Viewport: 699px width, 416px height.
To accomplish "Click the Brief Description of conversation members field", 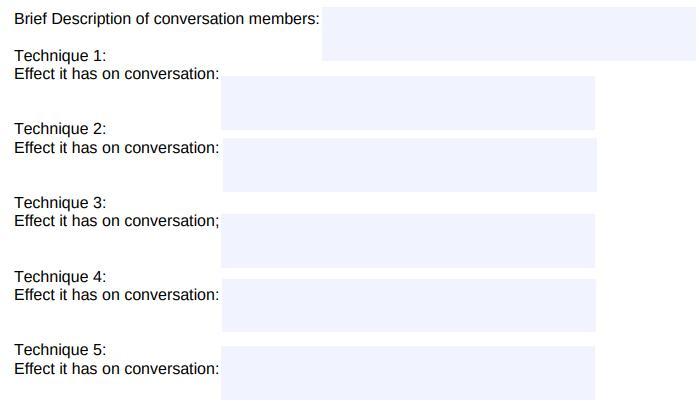I will [x=509, y=34].
